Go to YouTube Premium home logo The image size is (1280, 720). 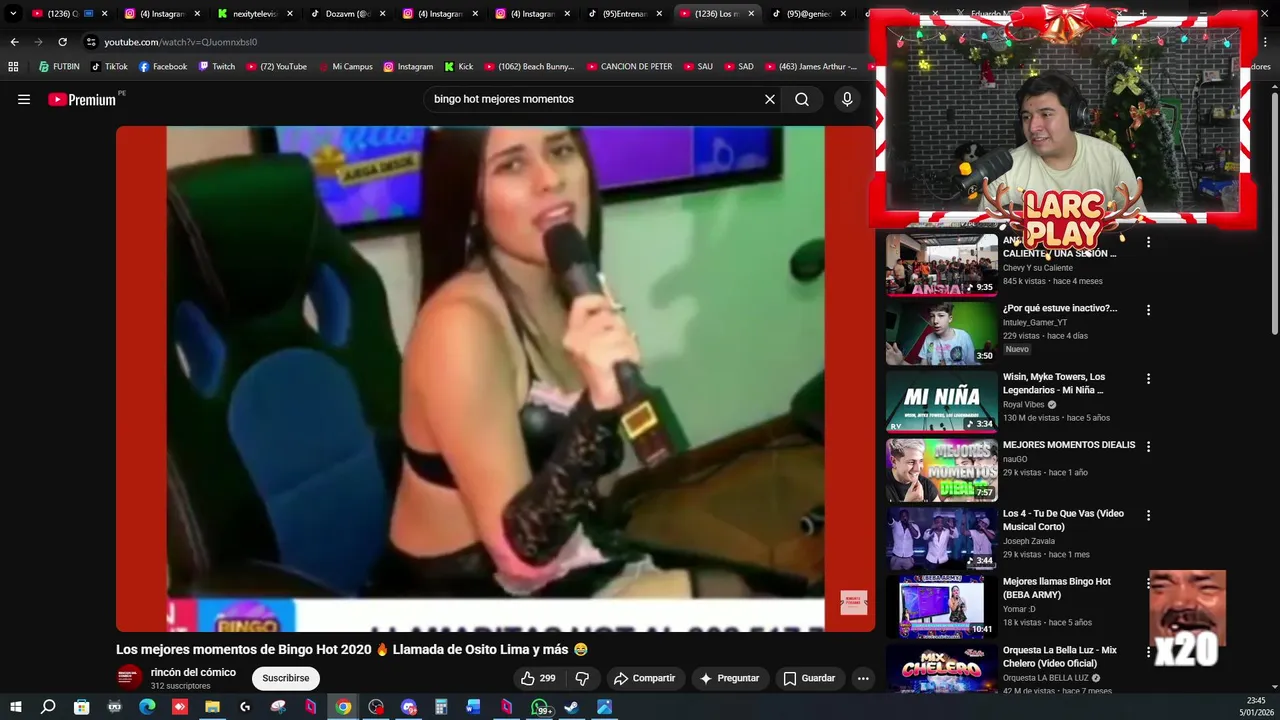(x=82, y=99)
